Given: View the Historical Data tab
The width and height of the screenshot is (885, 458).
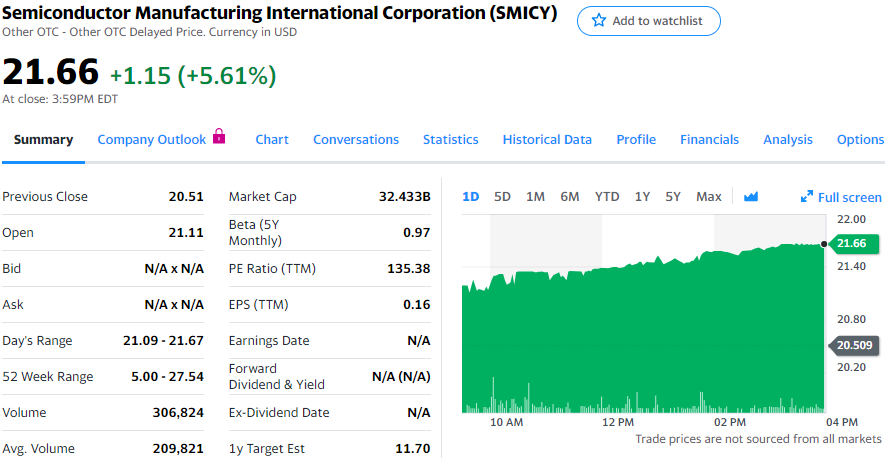Looking at the screenshot, I should click(x=547, y=140).
